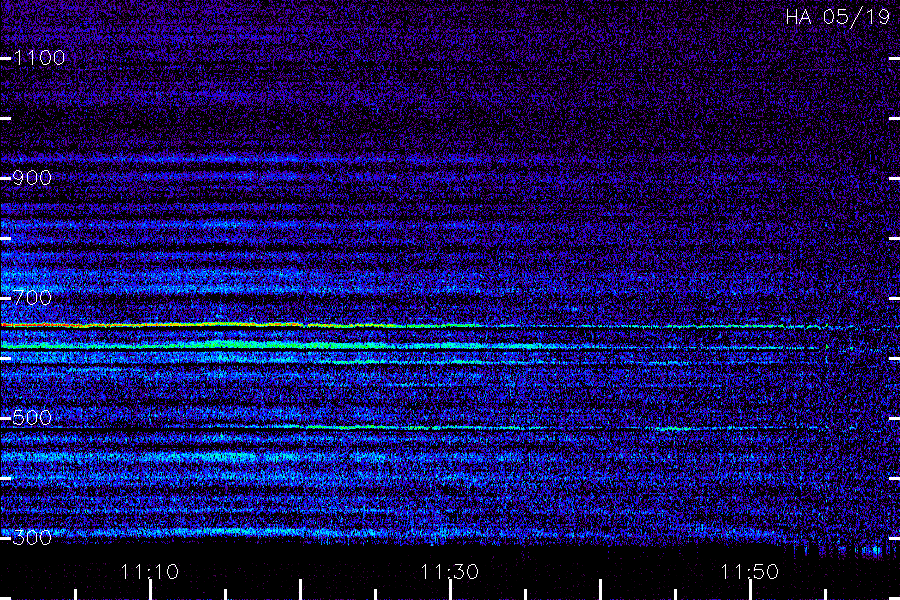The image size is (900, 600).
Task: Click the 11:30 time axis label
Action: coord(449,572)
